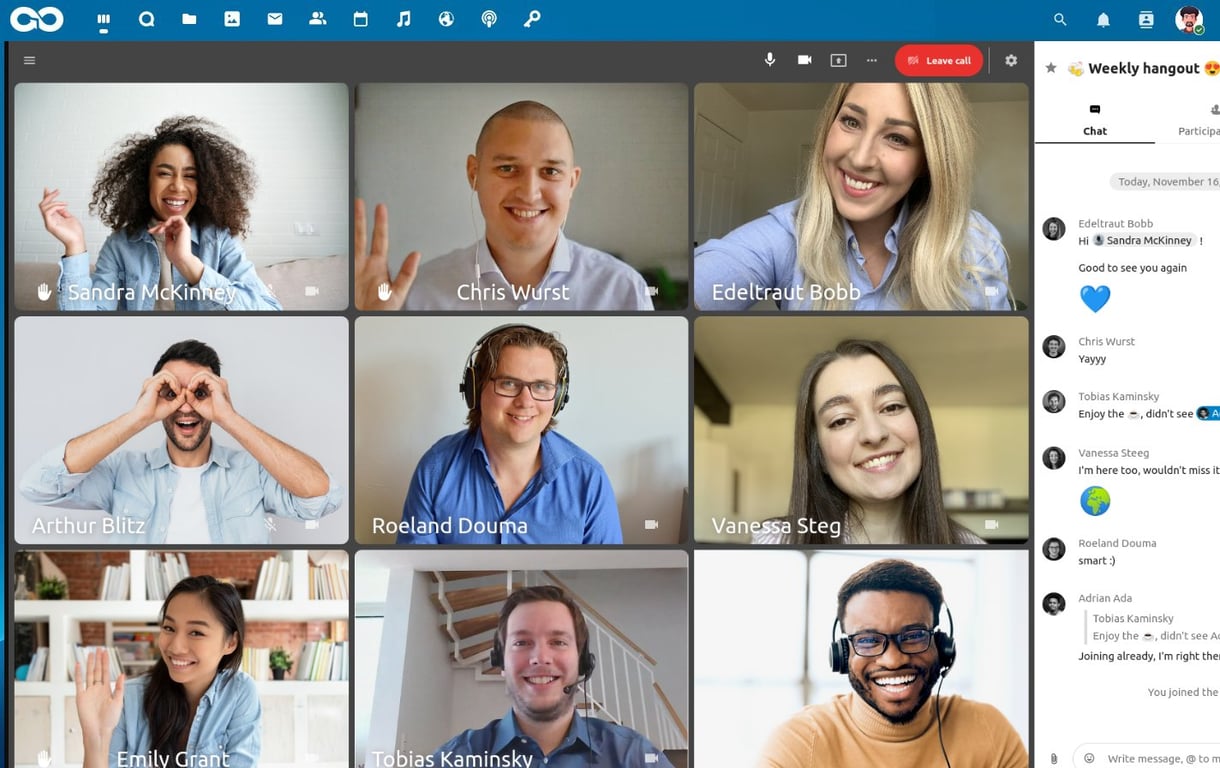Screen dimensions: 1220x768
Task: Click the video icon on Roeland Douma's tile
Action: 652,524
